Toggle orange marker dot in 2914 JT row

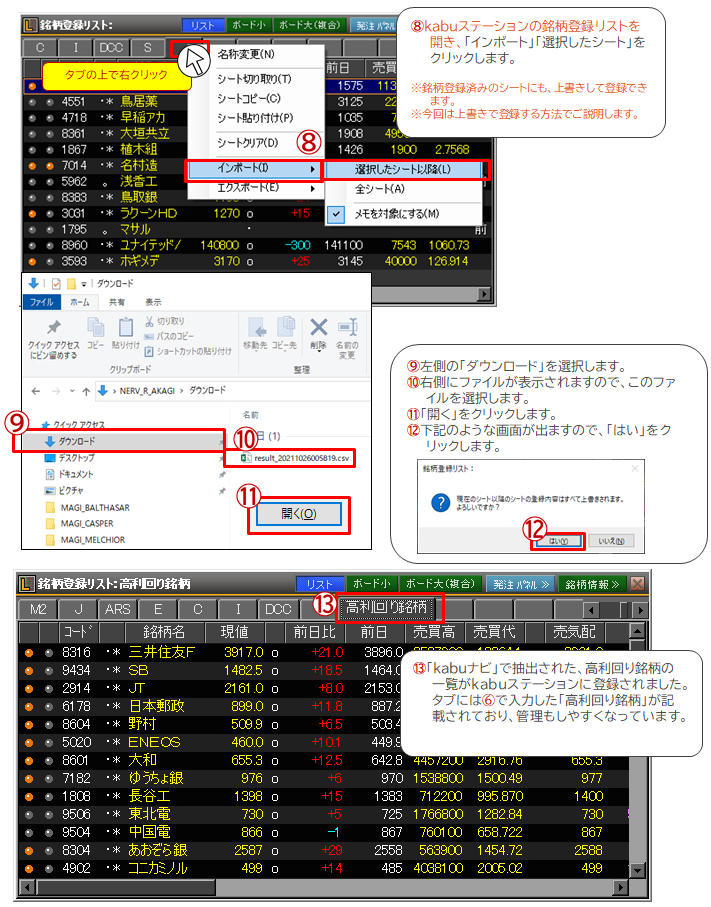[x=28, y=688]
